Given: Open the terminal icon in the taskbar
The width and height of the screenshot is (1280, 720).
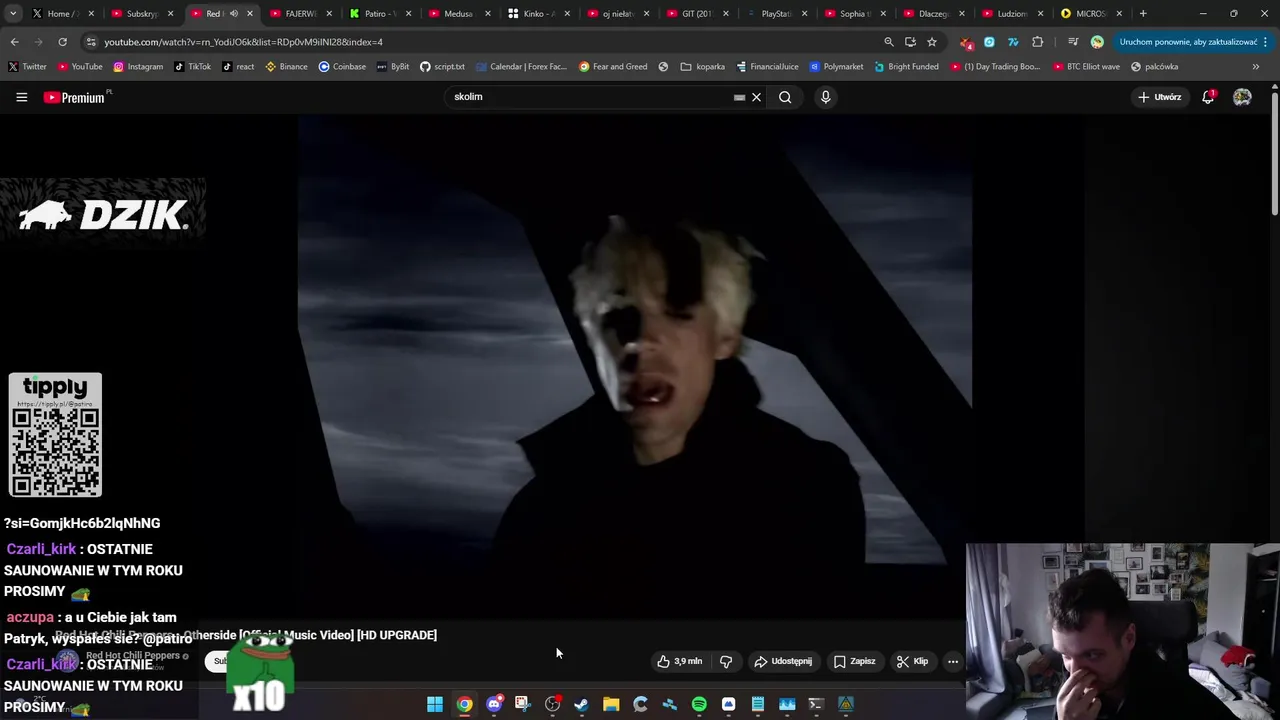Looking at the screenshot, I should pos(816,705).
